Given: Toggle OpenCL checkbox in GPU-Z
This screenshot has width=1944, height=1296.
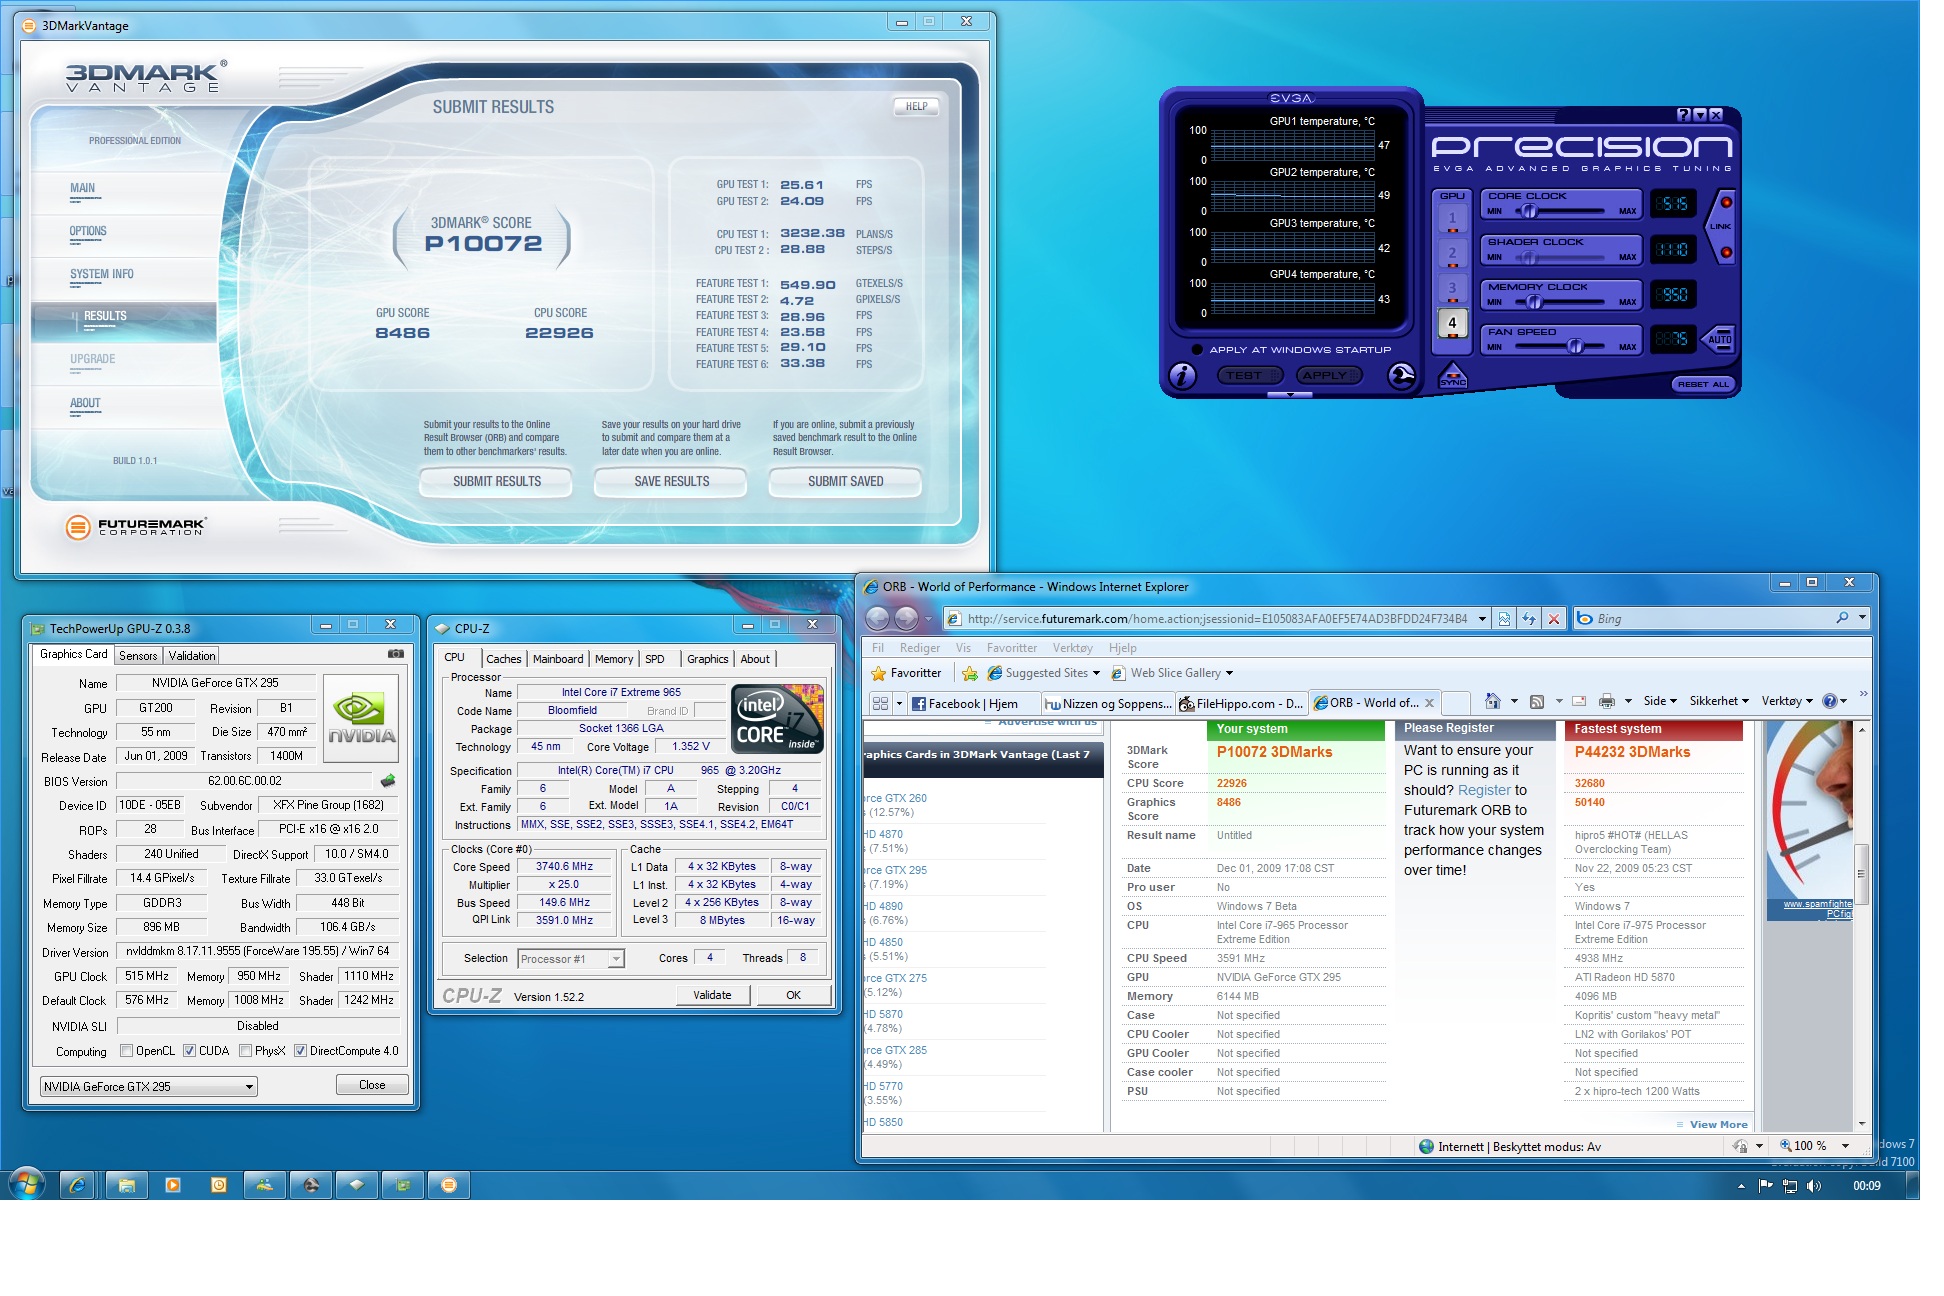Looking at the screenshot, I should point(126,1051).
